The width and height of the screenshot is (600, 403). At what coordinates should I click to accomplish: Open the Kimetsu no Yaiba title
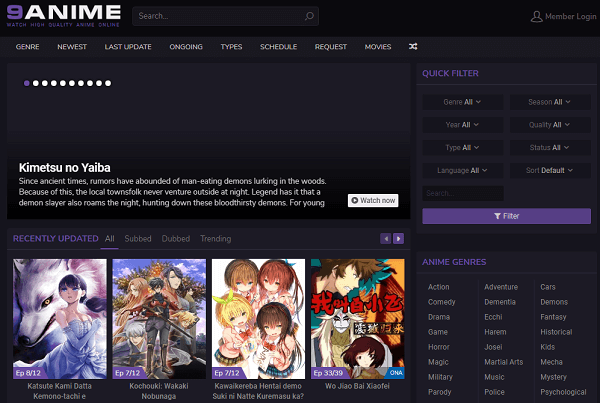(65, 168)
